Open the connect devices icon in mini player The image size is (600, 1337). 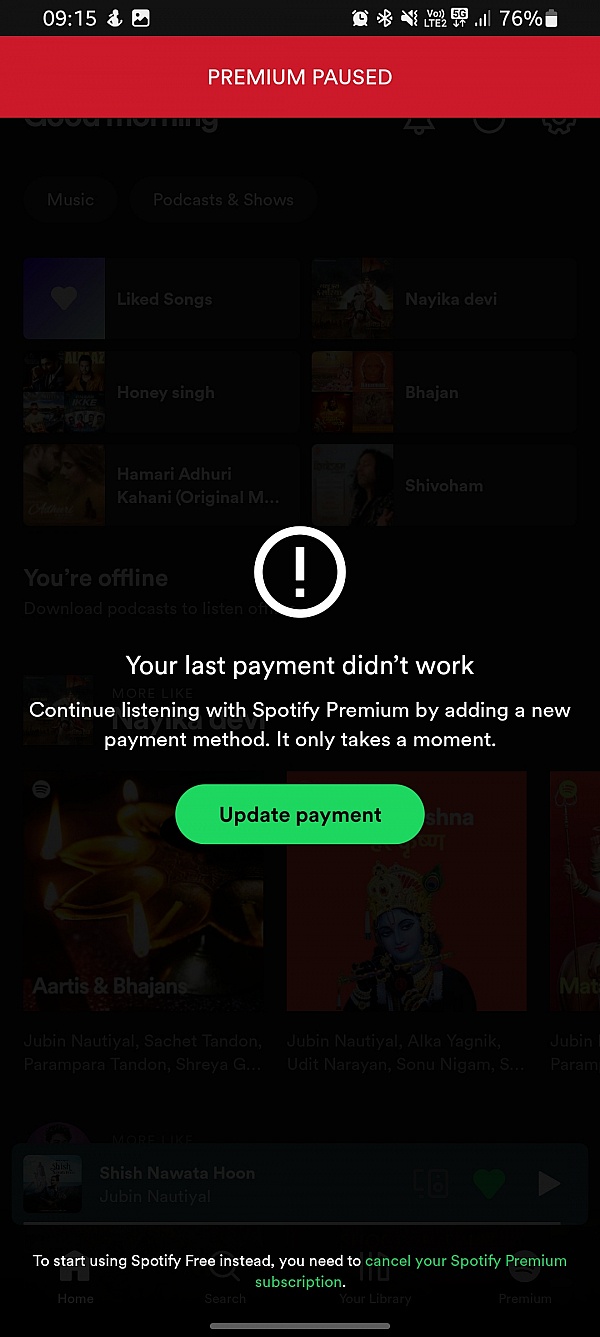pos(430,1184)
